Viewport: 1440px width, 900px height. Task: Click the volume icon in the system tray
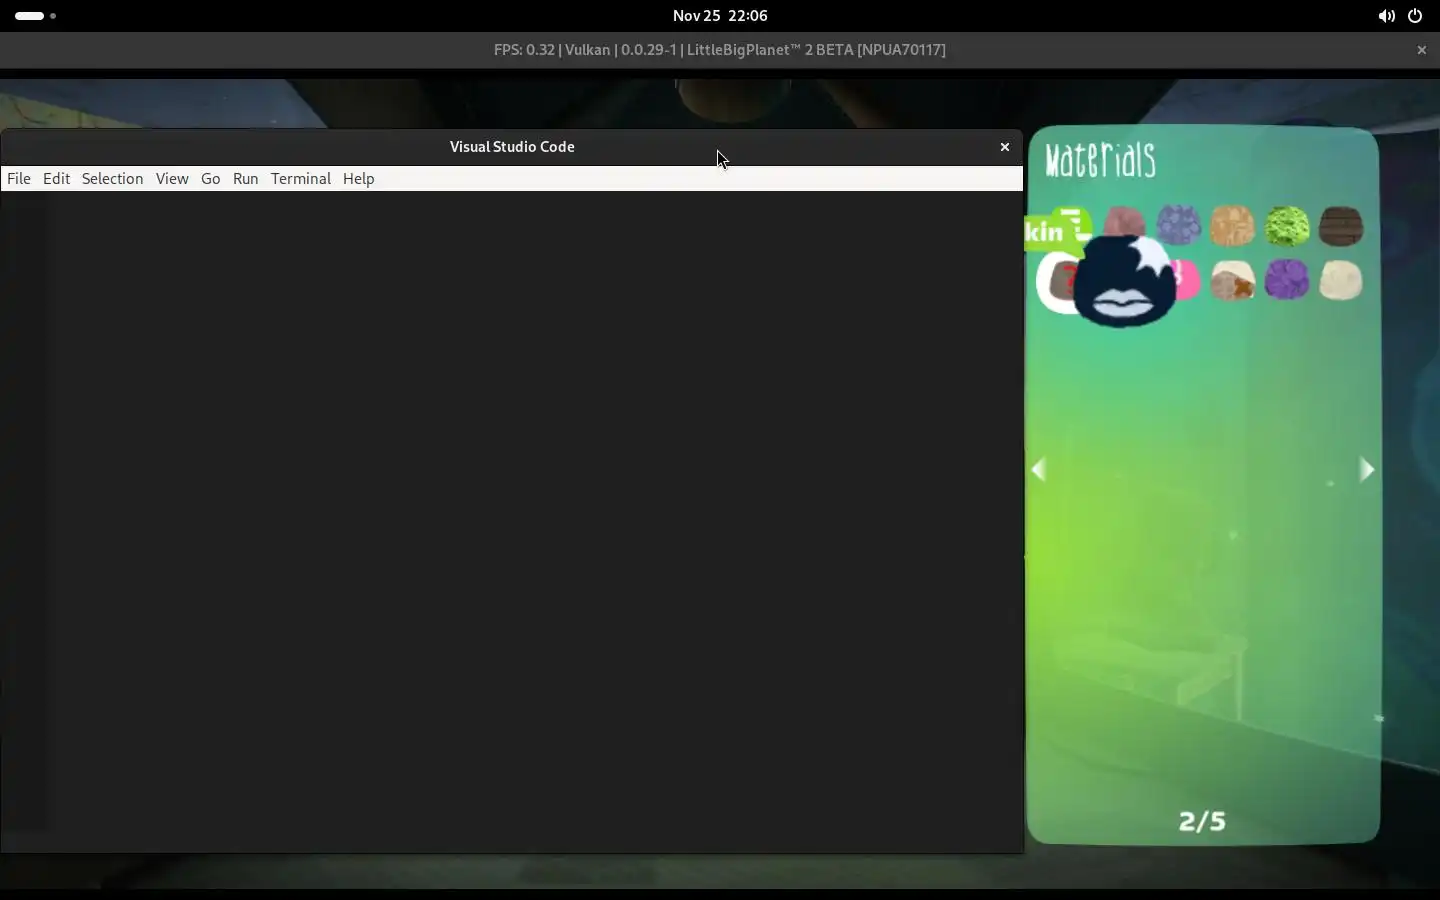pos(1386,16)
